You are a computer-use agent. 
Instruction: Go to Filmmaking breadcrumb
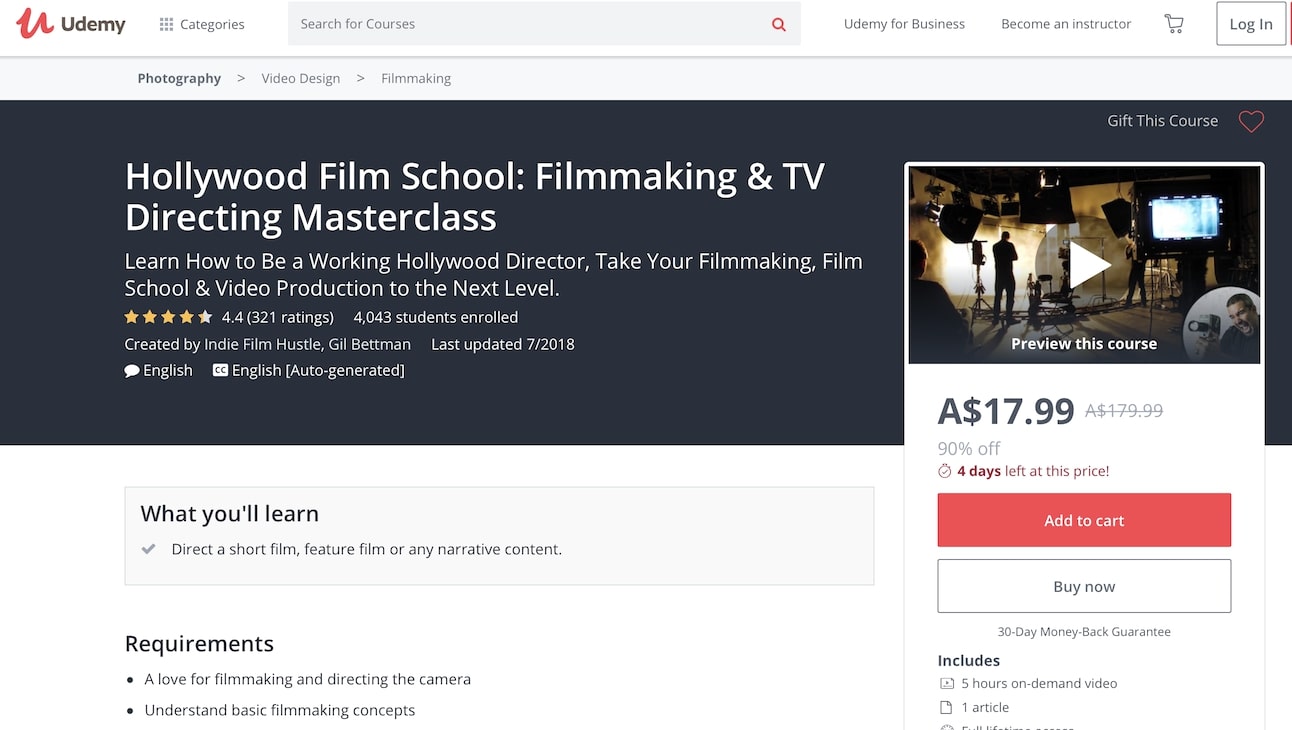point(416,78)
